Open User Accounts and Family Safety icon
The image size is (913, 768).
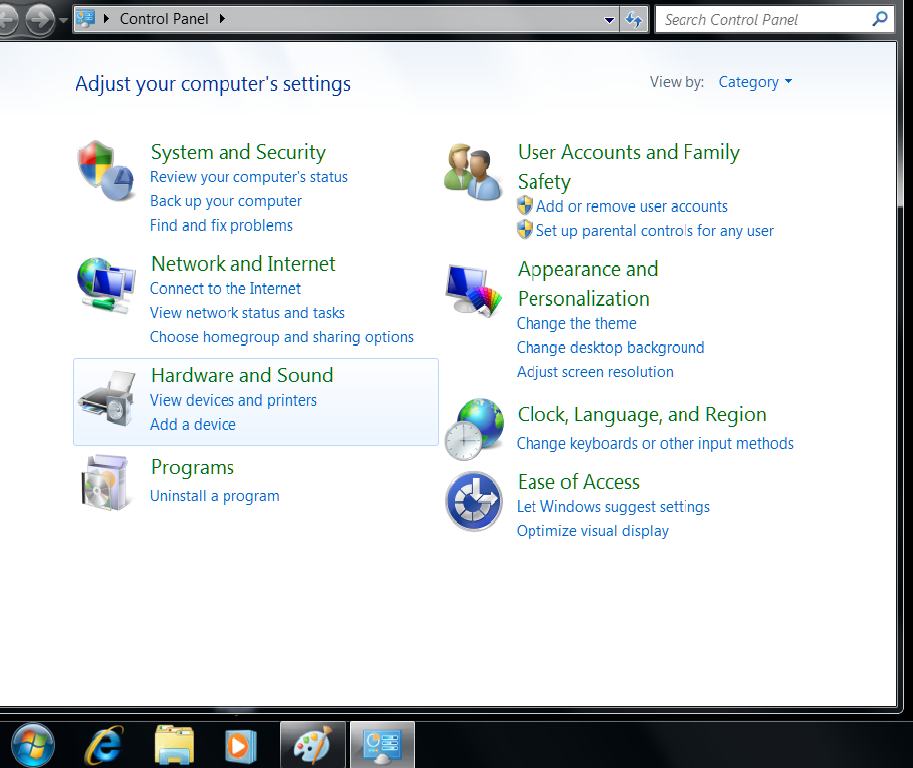(473, 170)
